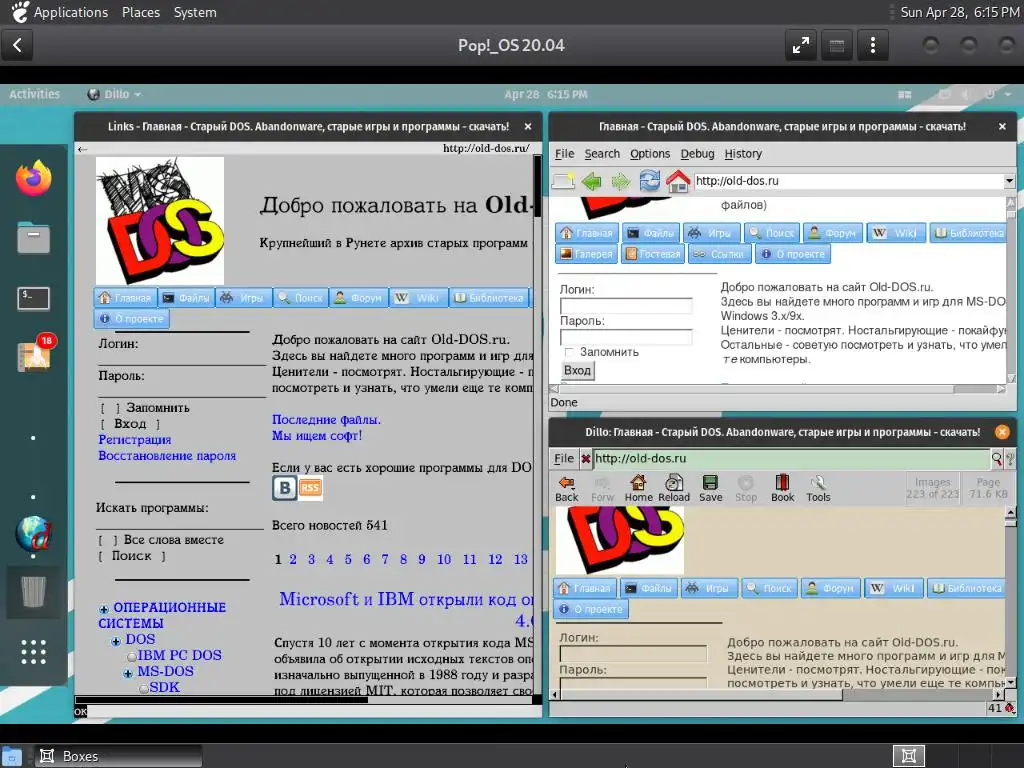Click vertical scrollbar in upper-right browser
Viewport: 1024px width, 768px height.
pos(1011,291)
